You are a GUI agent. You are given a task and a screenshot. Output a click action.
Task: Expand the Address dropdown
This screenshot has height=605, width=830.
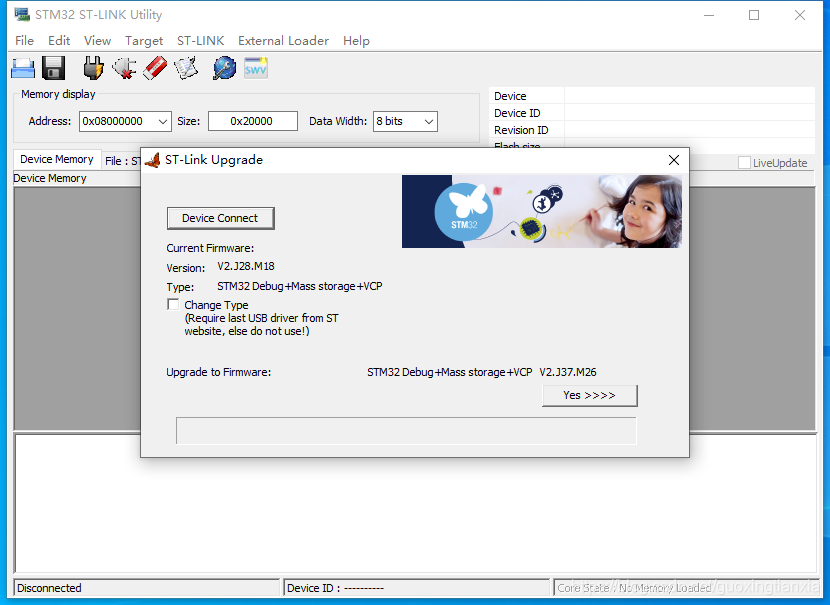click(x=163, y=121)
